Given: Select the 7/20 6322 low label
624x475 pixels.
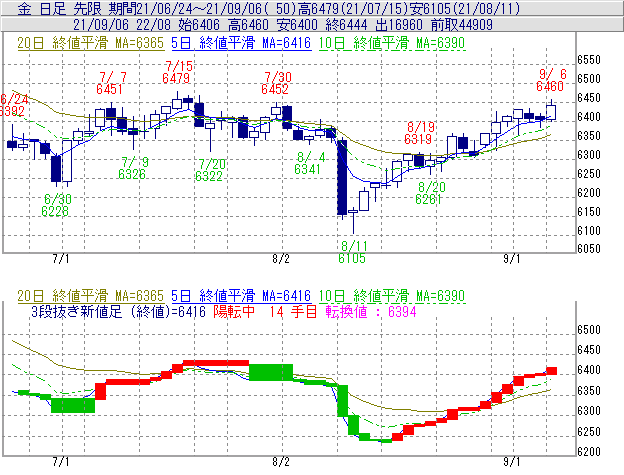Looking at the screenshot, I should (x=210, y=170).
